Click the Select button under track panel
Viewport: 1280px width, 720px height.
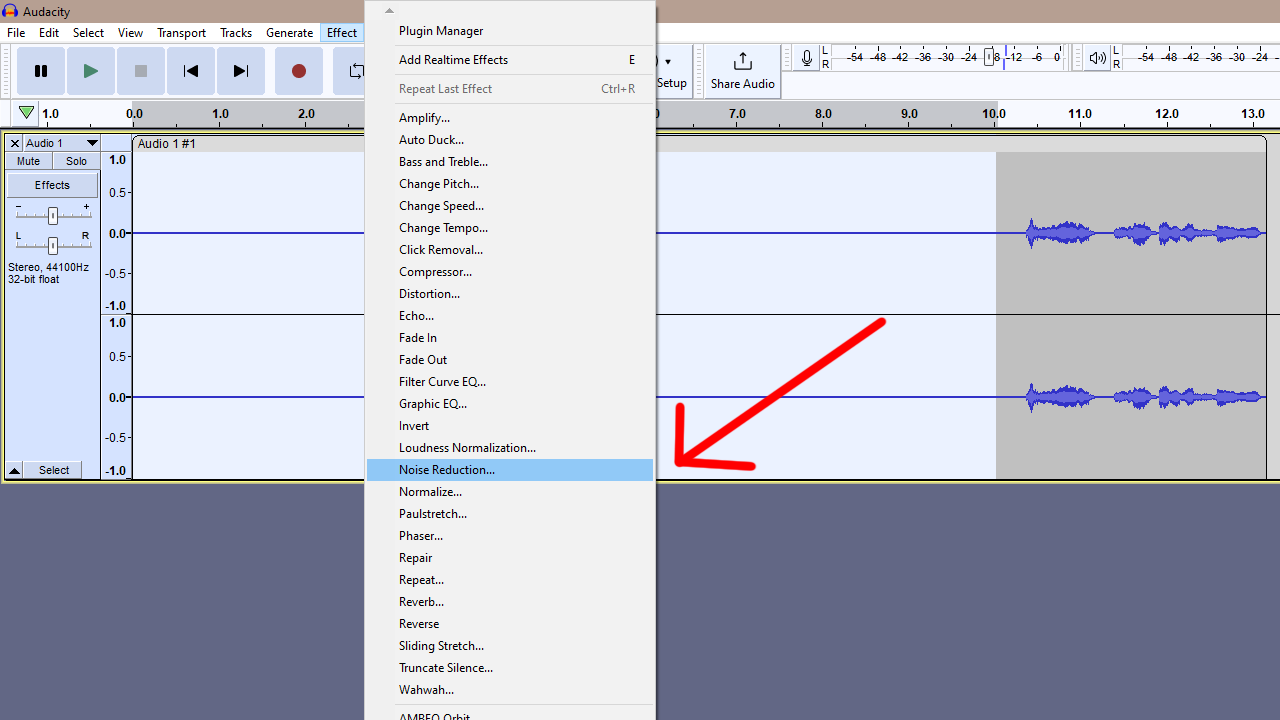(54, 470)
